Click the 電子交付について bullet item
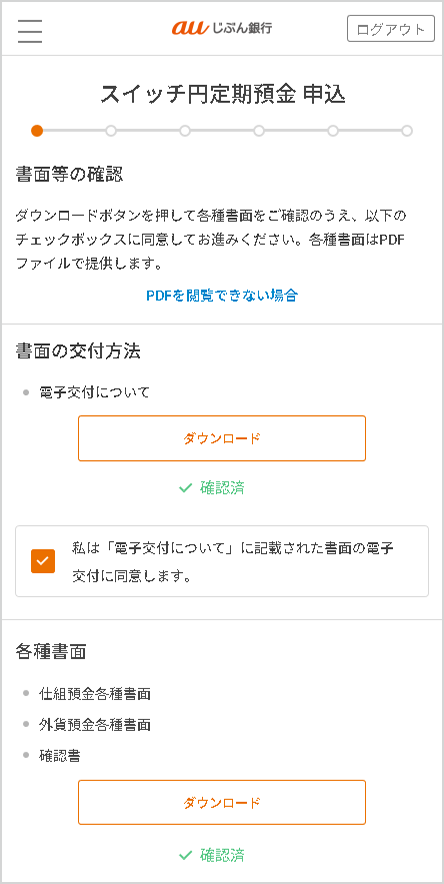This screenshot has width=444, height=884. tap(95, 392)
